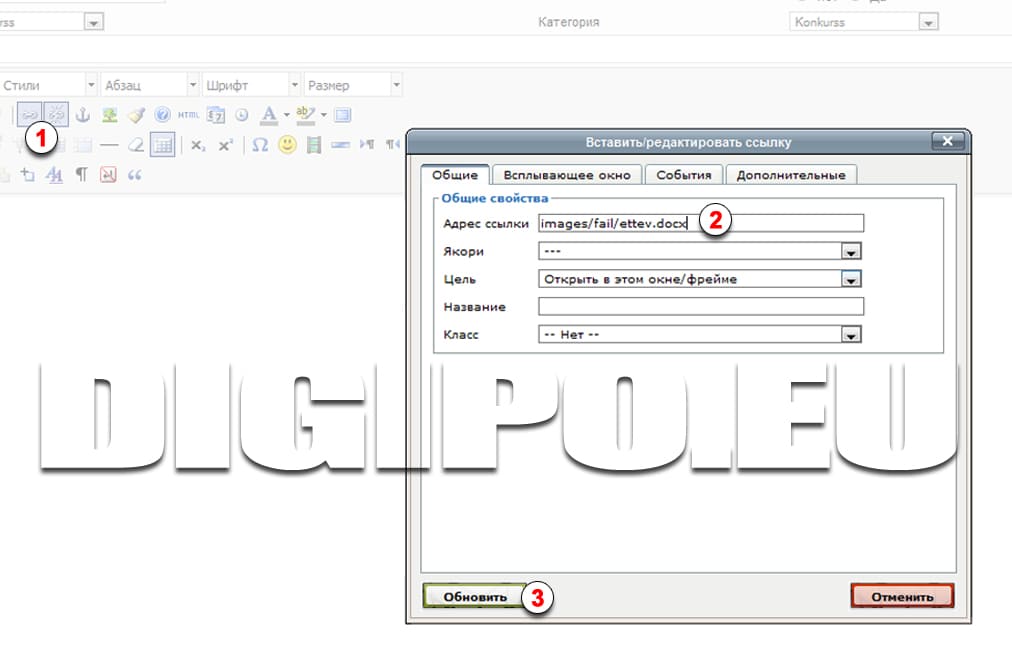
Task: Insert a special character with the Omega icon
Action: tap(260, 145)
